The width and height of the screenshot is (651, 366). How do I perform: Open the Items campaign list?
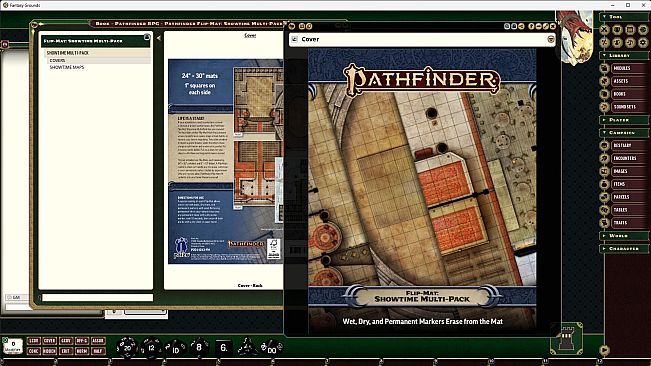point(630,184)
